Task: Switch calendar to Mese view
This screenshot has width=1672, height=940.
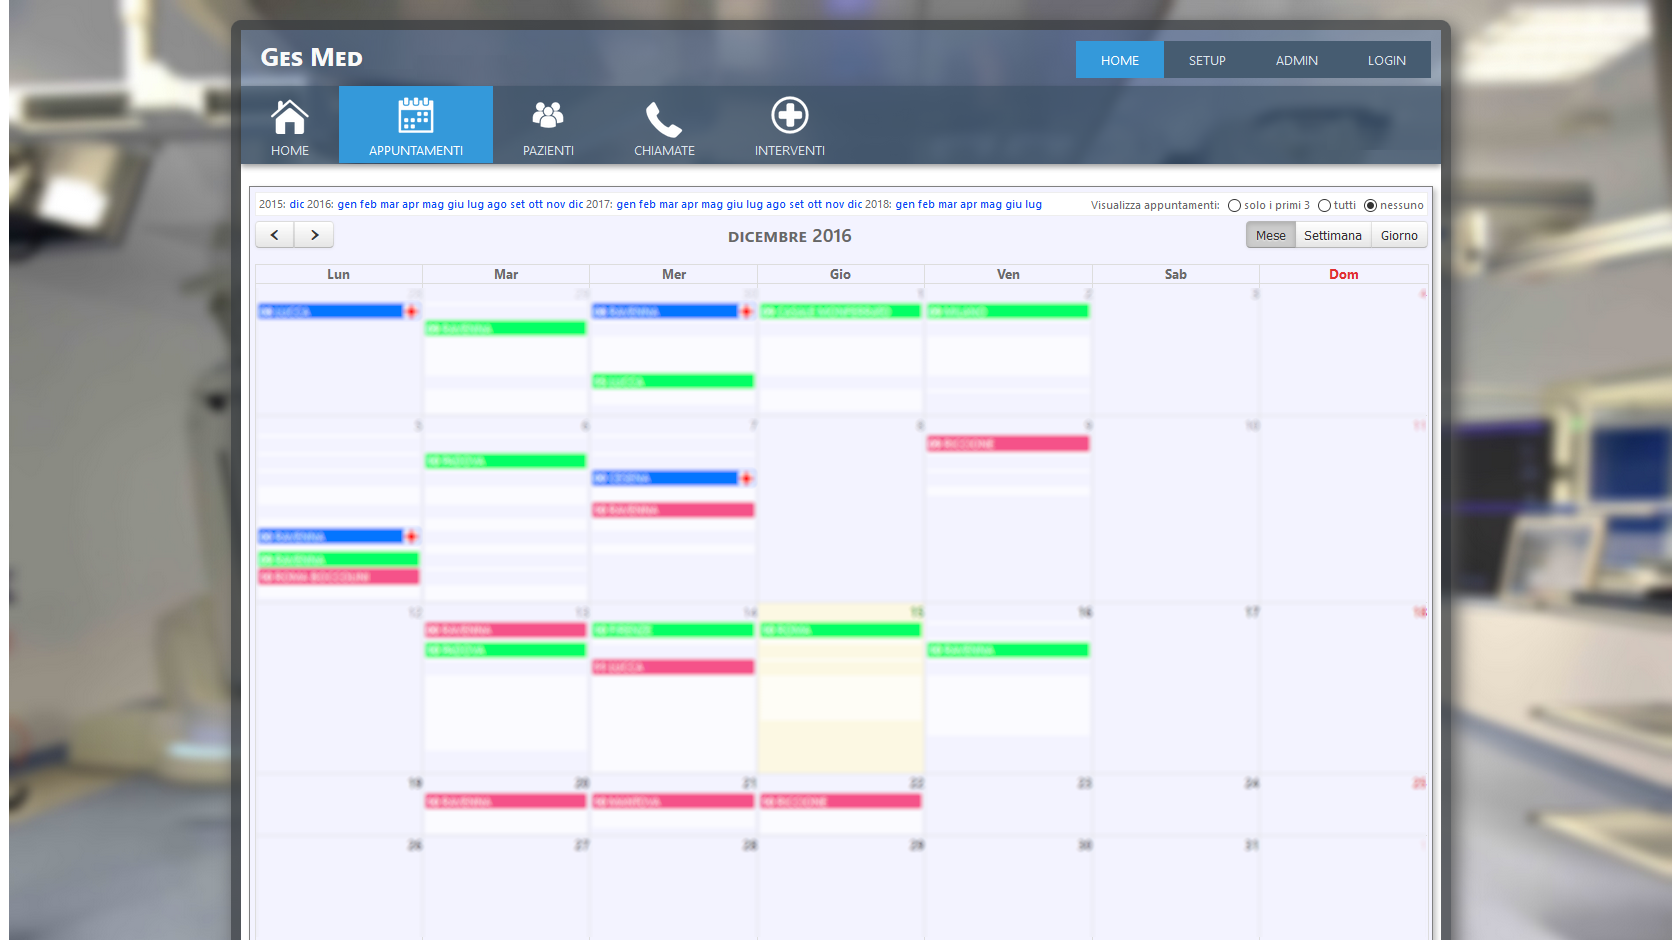Action: coord(1270,236)
